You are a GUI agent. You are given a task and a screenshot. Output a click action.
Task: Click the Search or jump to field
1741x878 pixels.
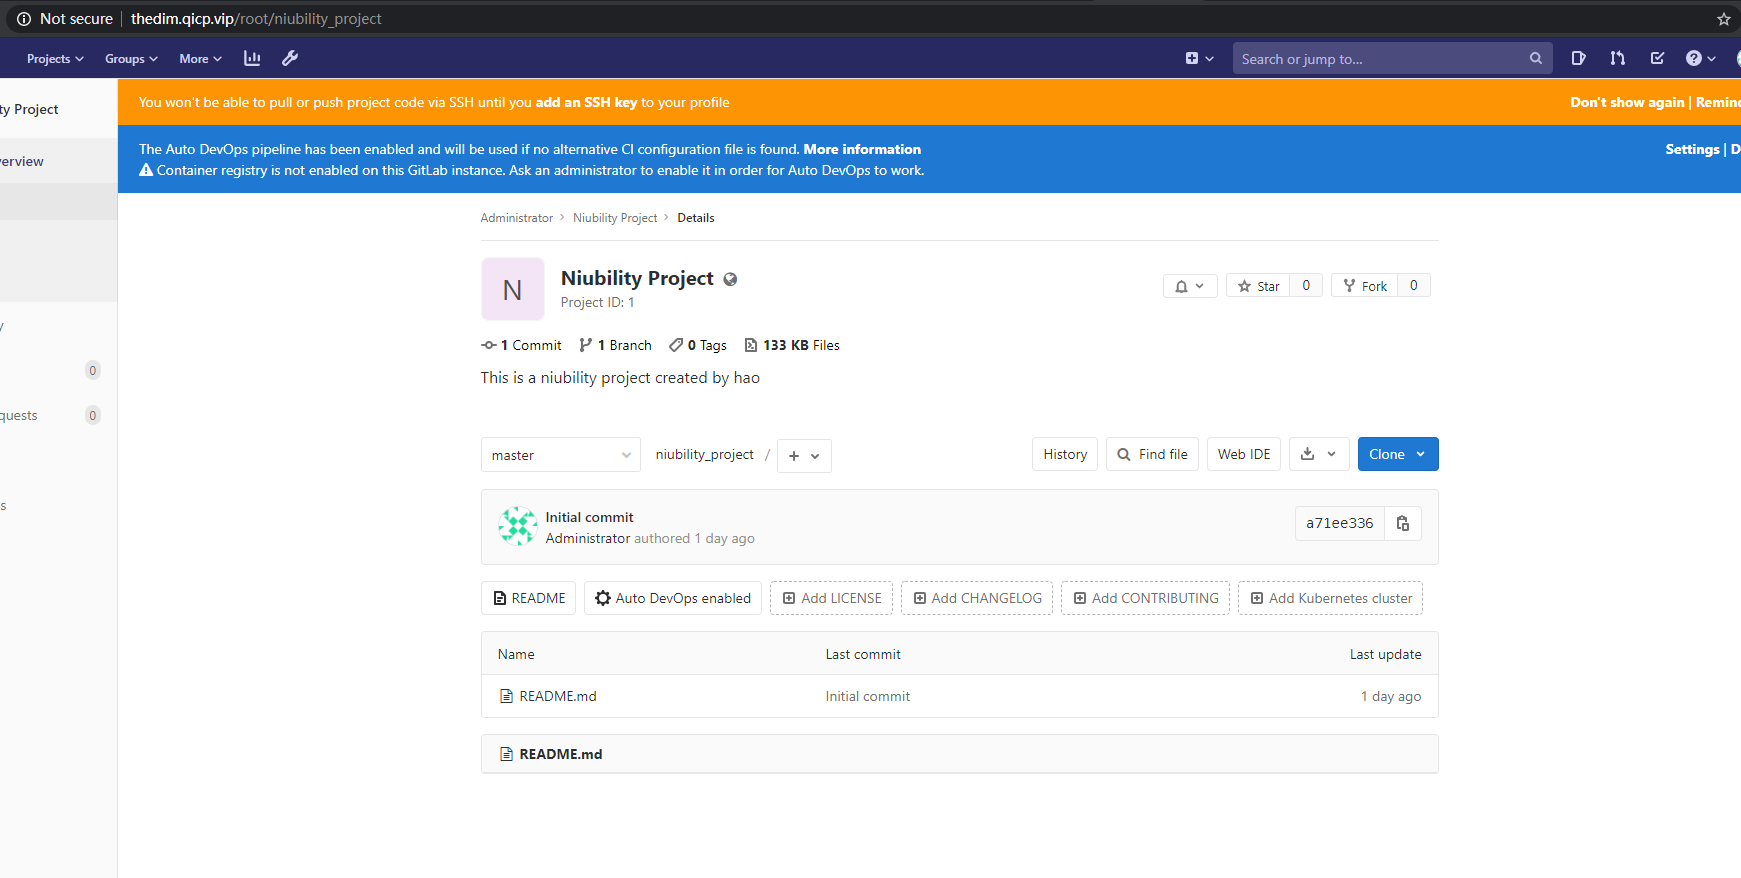point(1380,59)
